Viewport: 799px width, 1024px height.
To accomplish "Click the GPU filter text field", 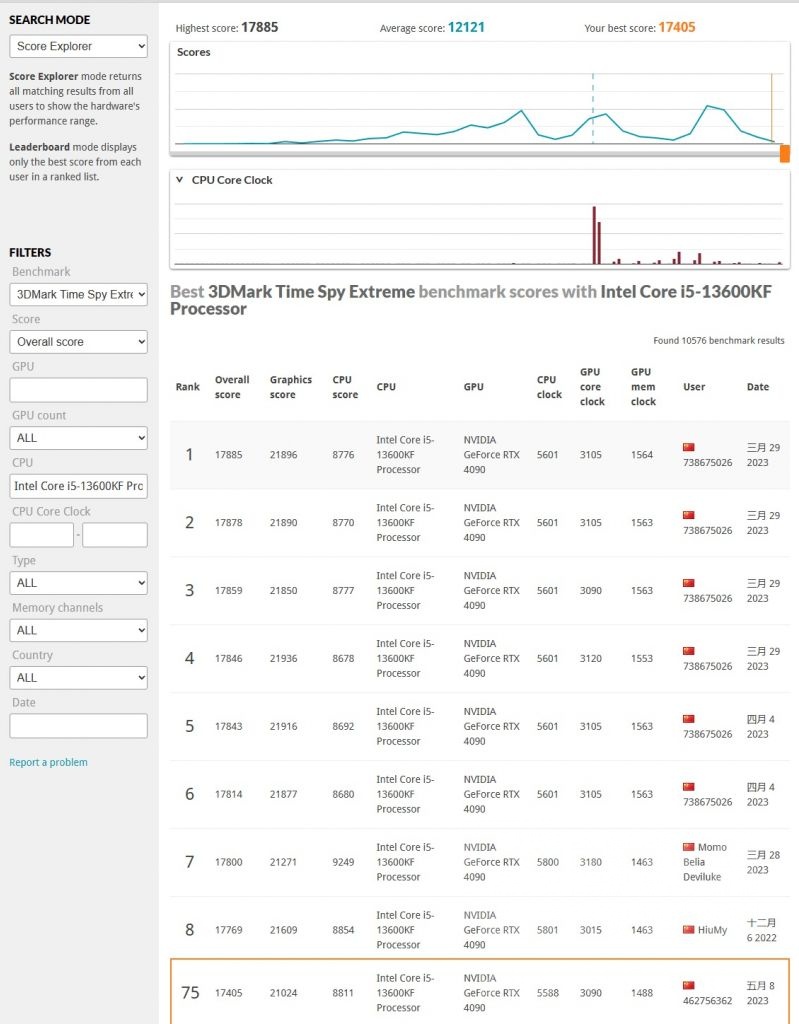I will pos(78,390).
